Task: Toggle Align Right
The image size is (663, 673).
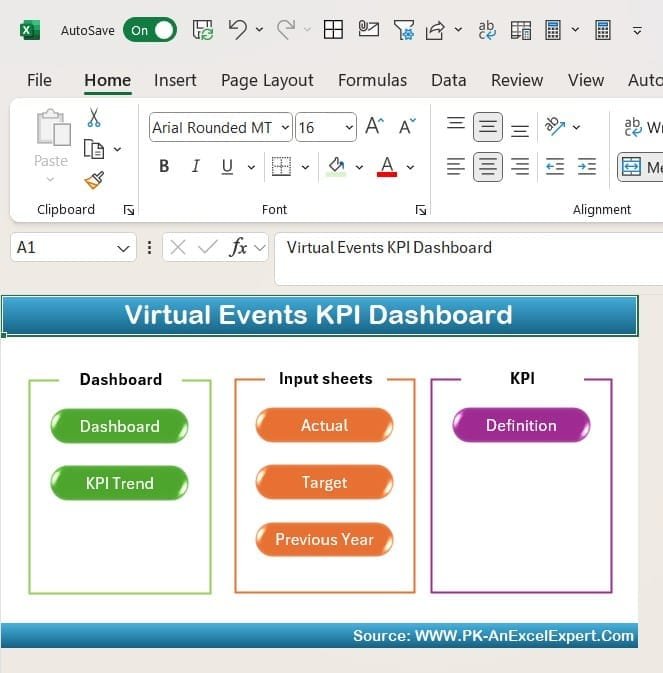Action: [x=520, y=167]
